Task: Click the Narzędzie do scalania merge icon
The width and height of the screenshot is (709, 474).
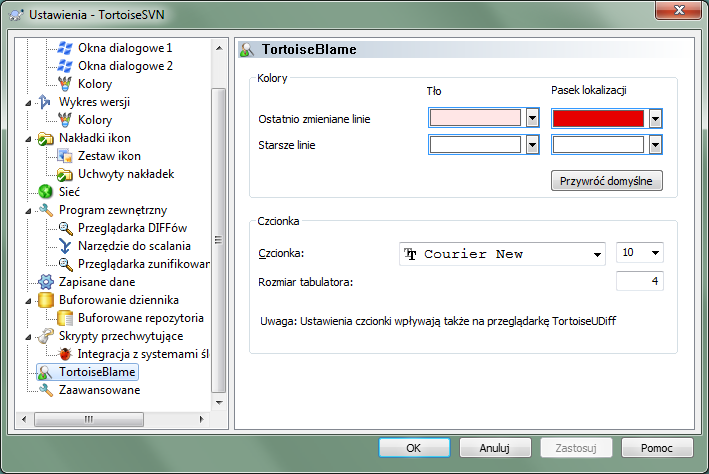Action: (x=65, y=246)
